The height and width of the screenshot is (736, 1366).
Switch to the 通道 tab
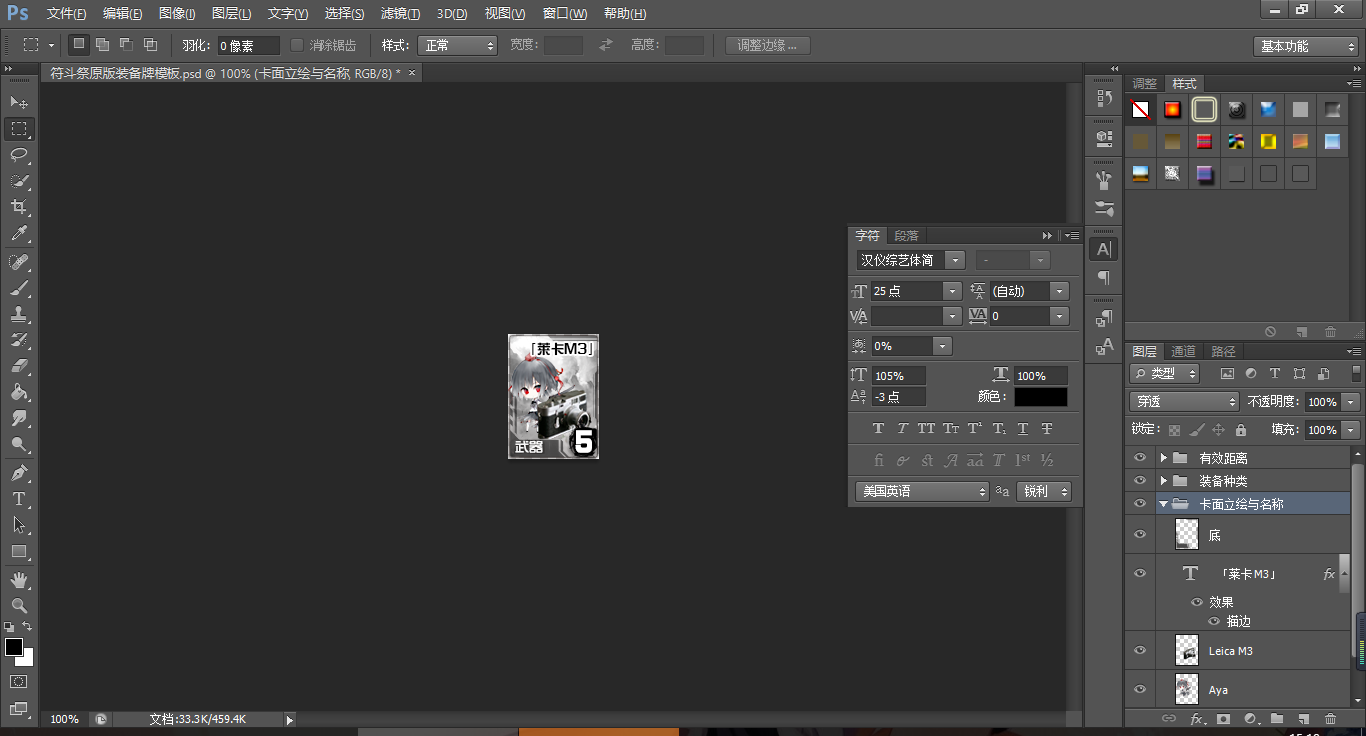coord(1184,351)
